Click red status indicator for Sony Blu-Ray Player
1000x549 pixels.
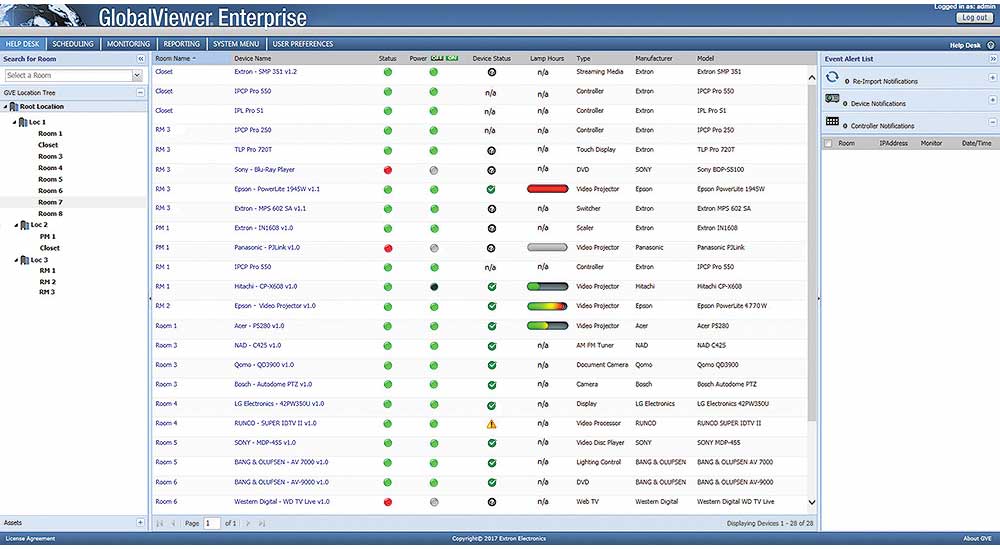point(388,170)
